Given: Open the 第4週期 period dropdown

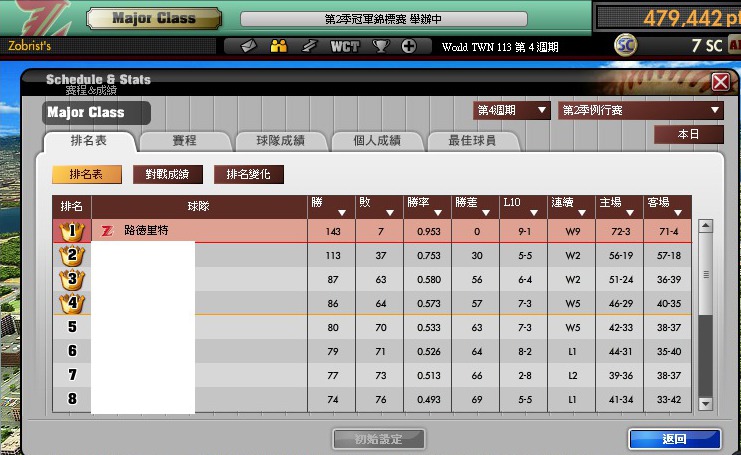Looking at the screenshot, I should click(x=511, y=111).
